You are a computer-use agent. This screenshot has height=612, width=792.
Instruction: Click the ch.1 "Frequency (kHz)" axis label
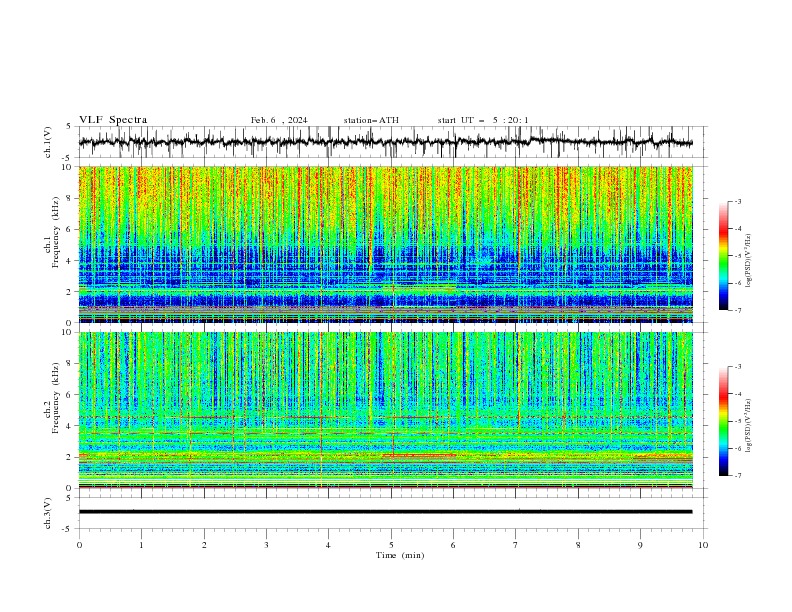(56, 232)
